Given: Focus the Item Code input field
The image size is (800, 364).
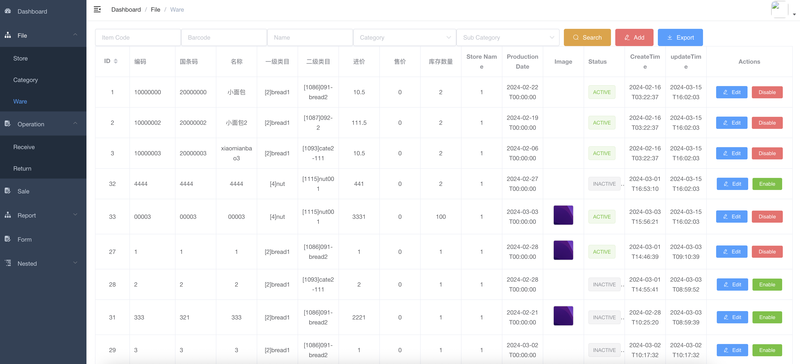Looking at the screenshot, I should [x=138, y=38].
